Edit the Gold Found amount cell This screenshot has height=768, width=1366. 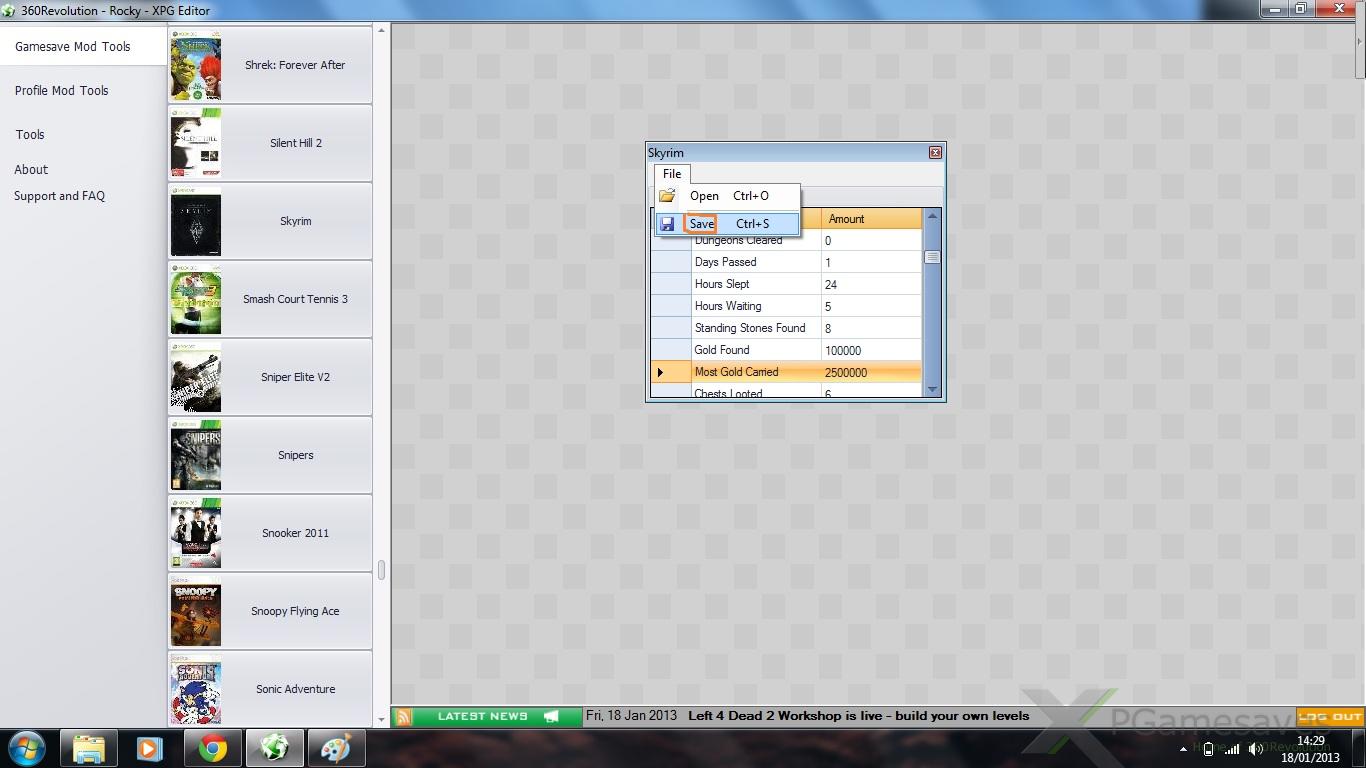pos(870,350)
